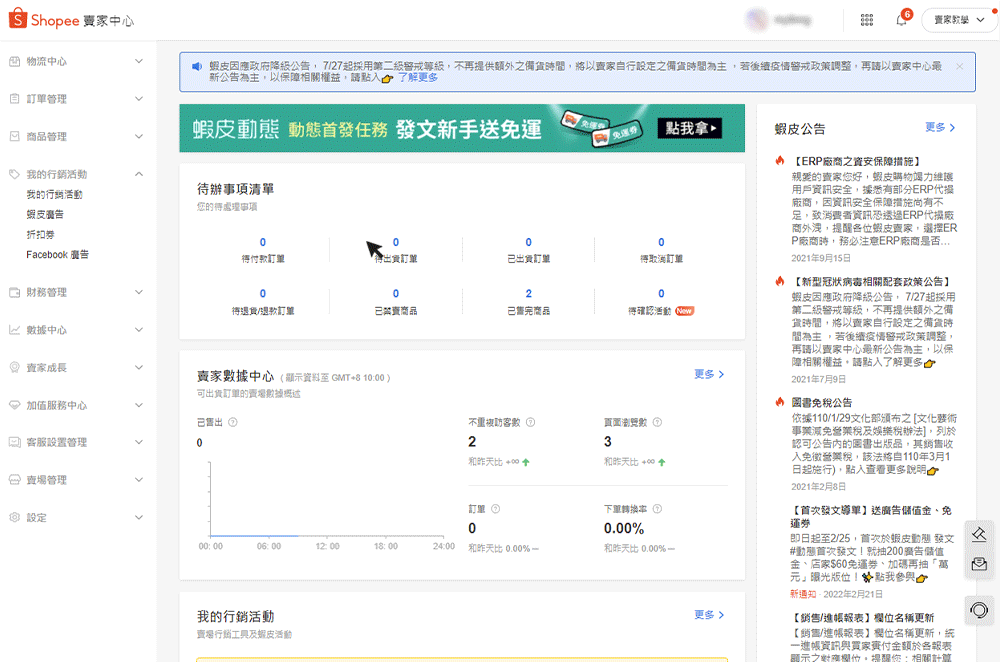Expand the 財務管理 menu chevron
Image resolution: width=1000 pixels, height=662 pixels.
(x=139, y=292)
